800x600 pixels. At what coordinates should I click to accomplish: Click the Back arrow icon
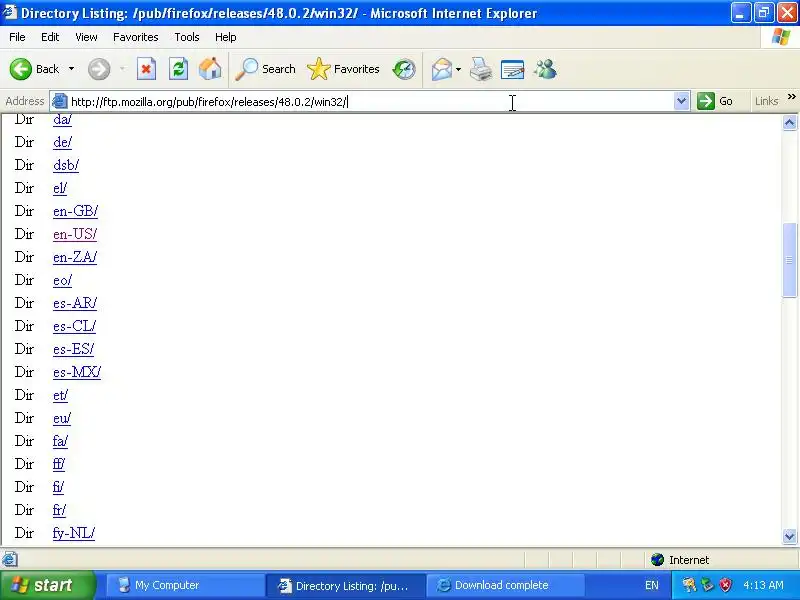coord(21,69)
